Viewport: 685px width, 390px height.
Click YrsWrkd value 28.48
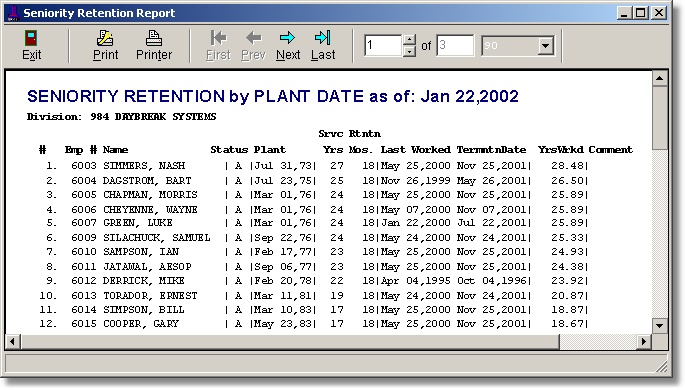point(567,166)
